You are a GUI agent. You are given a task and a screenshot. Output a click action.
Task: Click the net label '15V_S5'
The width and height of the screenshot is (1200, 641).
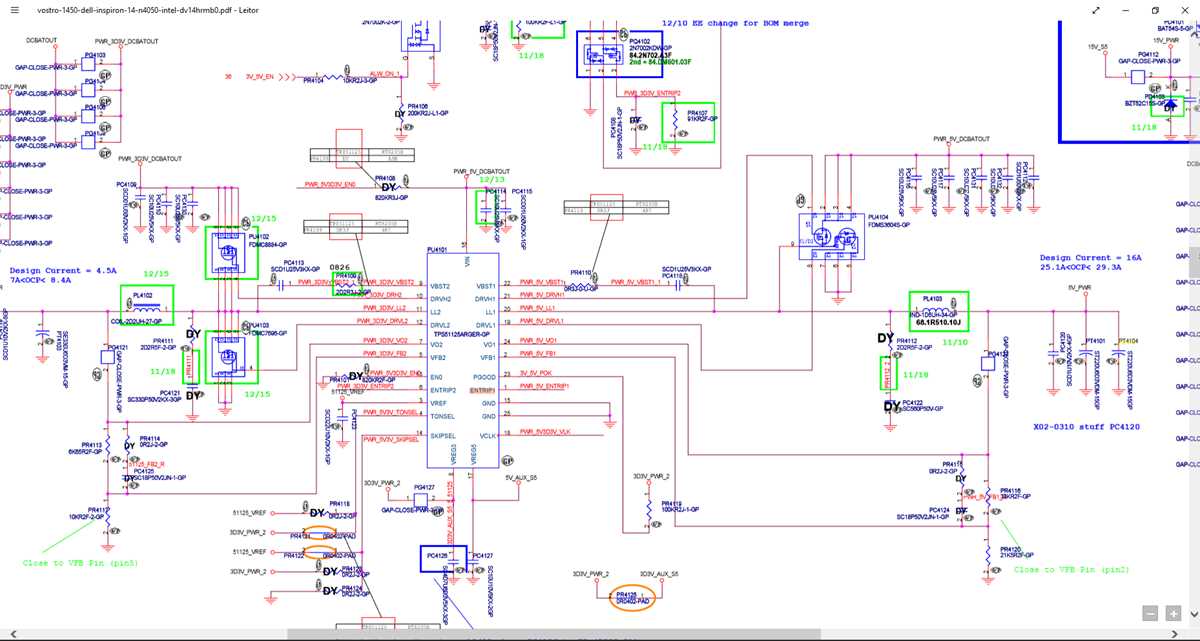1097,46
